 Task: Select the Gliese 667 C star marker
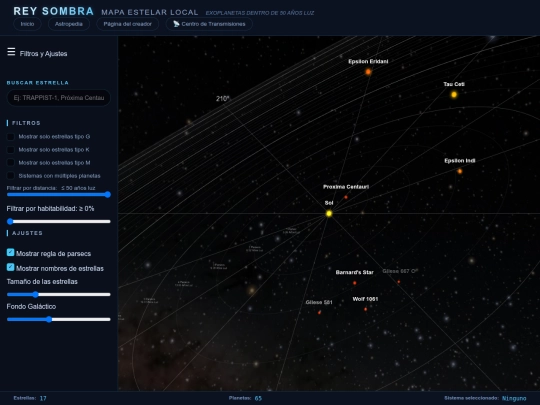point(399,282)
